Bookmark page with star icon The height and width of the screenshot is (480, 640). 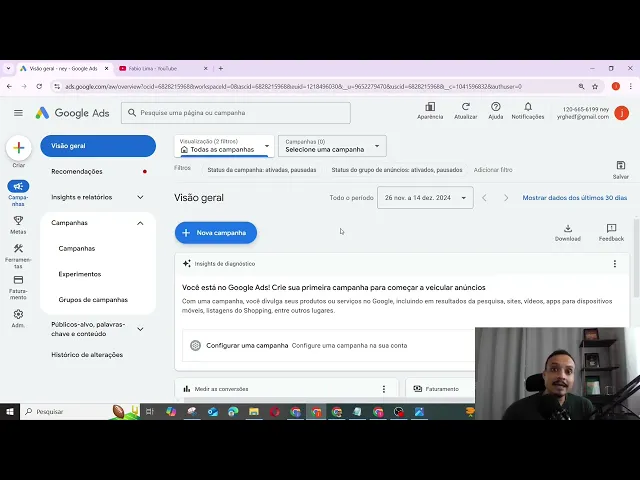(595, 87)
